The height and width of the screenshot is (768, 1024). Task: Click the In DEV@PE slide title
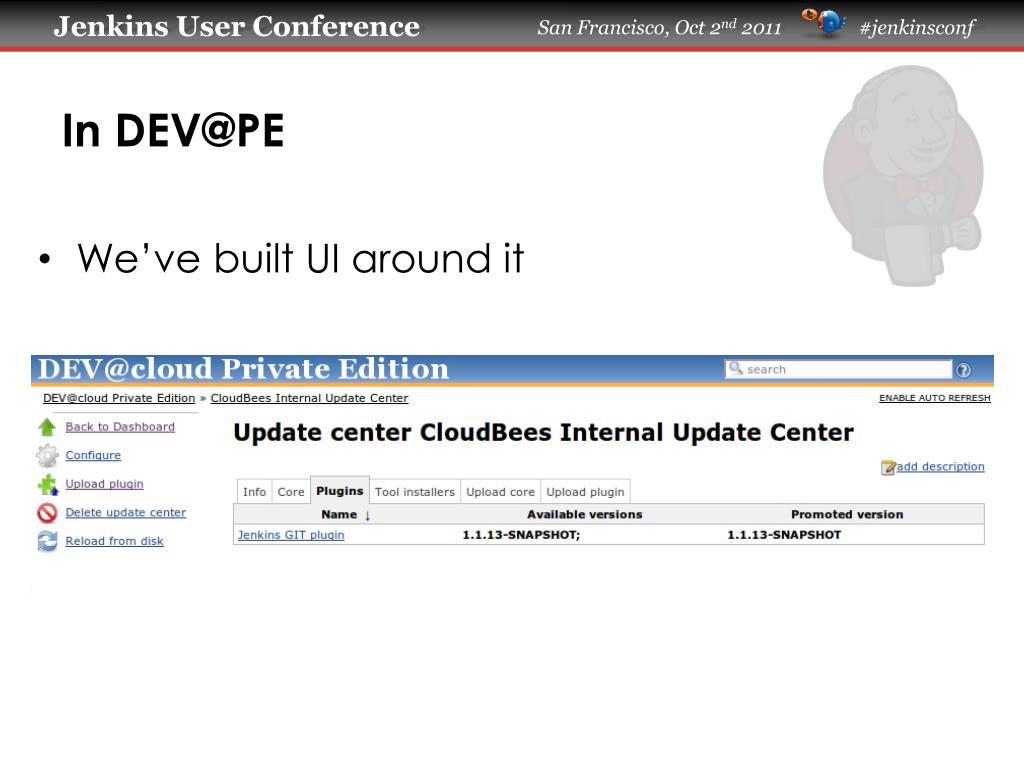pos(173,131)
